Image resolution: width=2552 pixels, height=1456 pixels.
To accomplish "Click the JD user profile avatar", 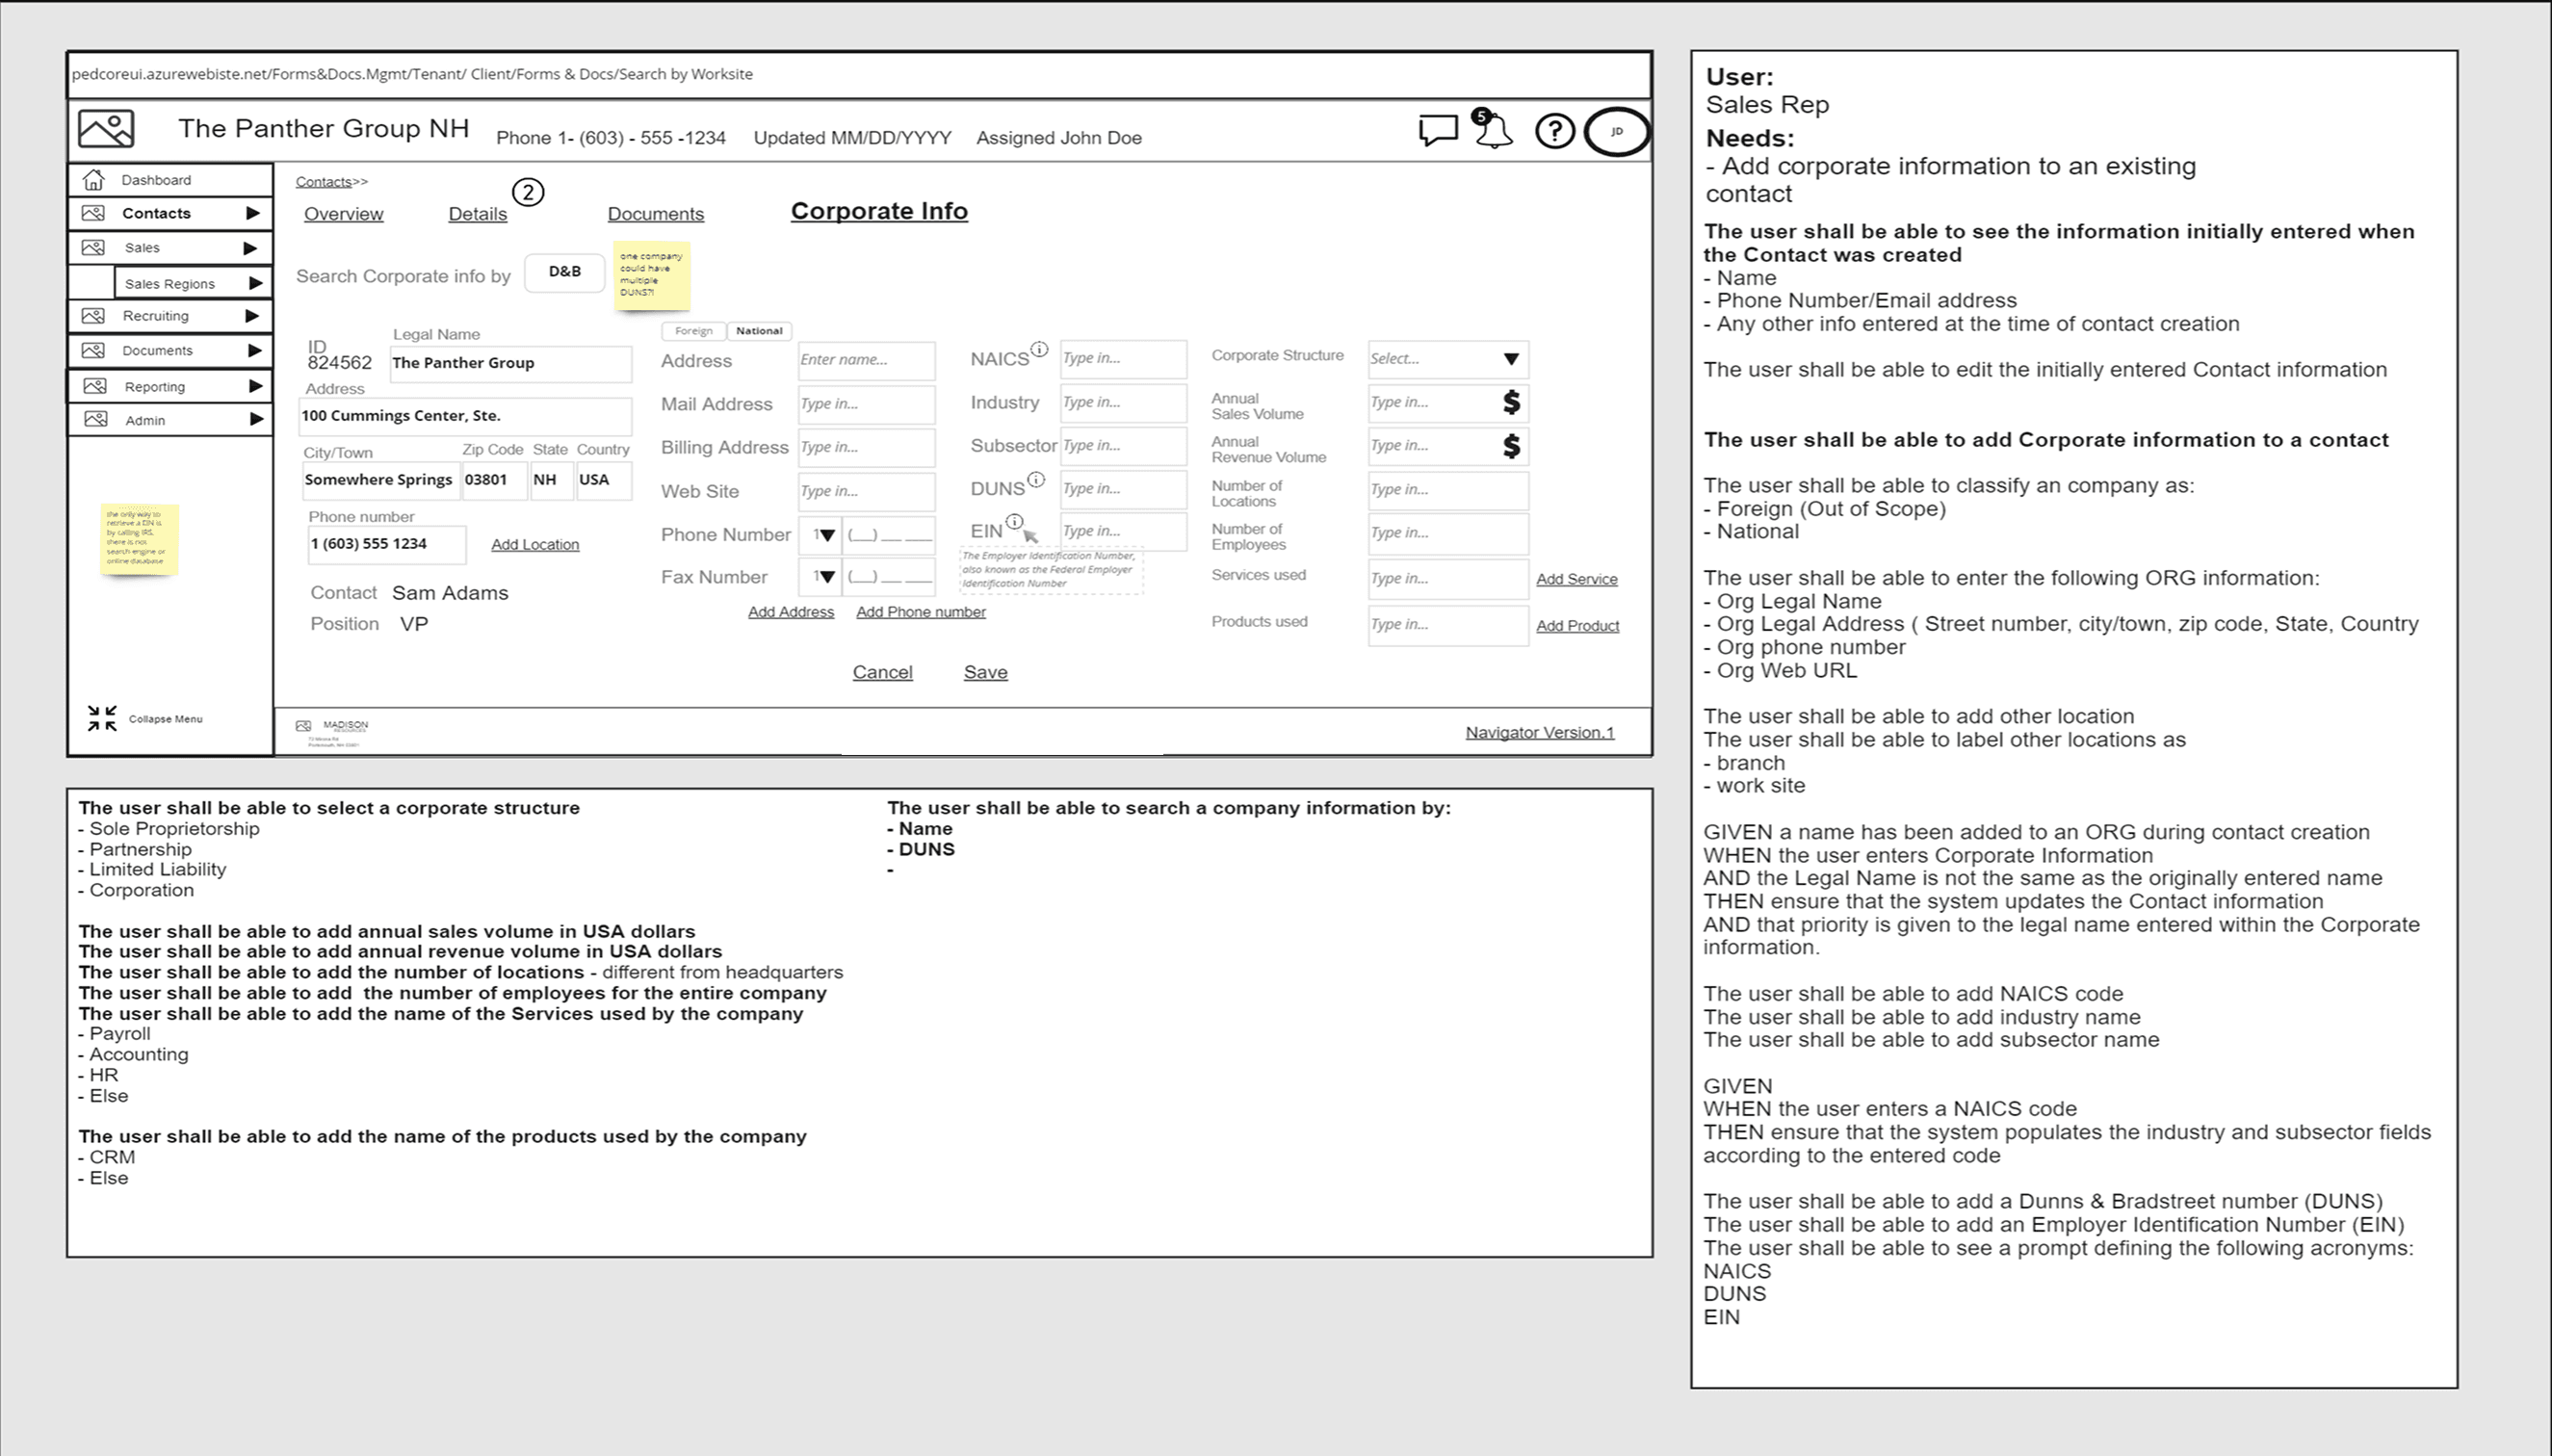I will [x=1616, y=131].
